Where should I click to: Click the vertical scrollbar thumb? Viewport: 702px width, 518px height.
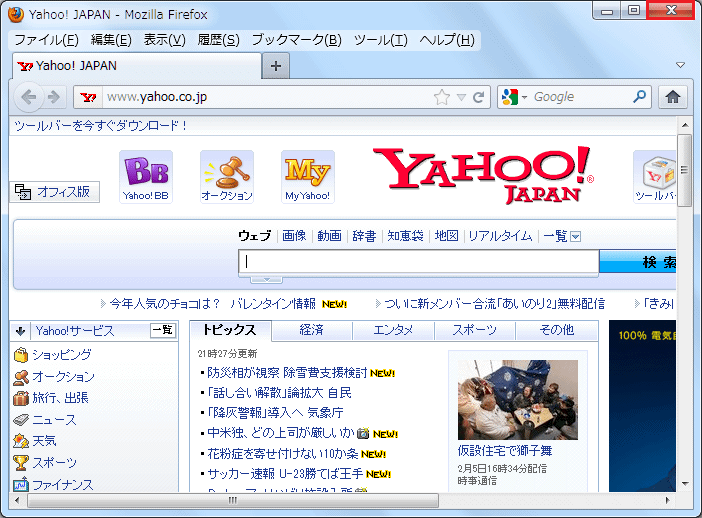coord(685,170)
